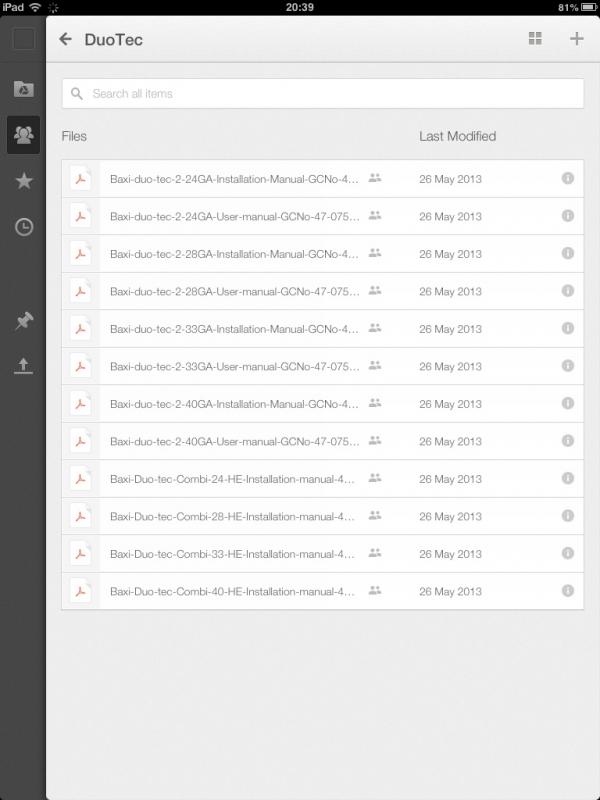Go back using the arrow beside DuoTec
The image size is (600, 800).
66,39
